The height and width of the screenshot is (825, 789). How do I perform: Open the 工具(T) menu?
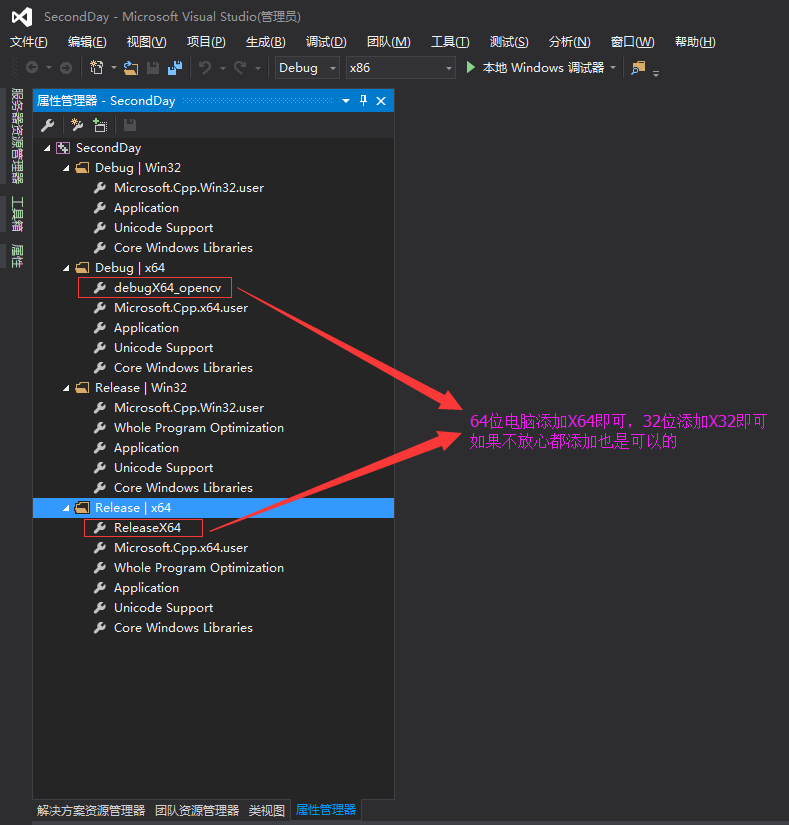point(450,42)
